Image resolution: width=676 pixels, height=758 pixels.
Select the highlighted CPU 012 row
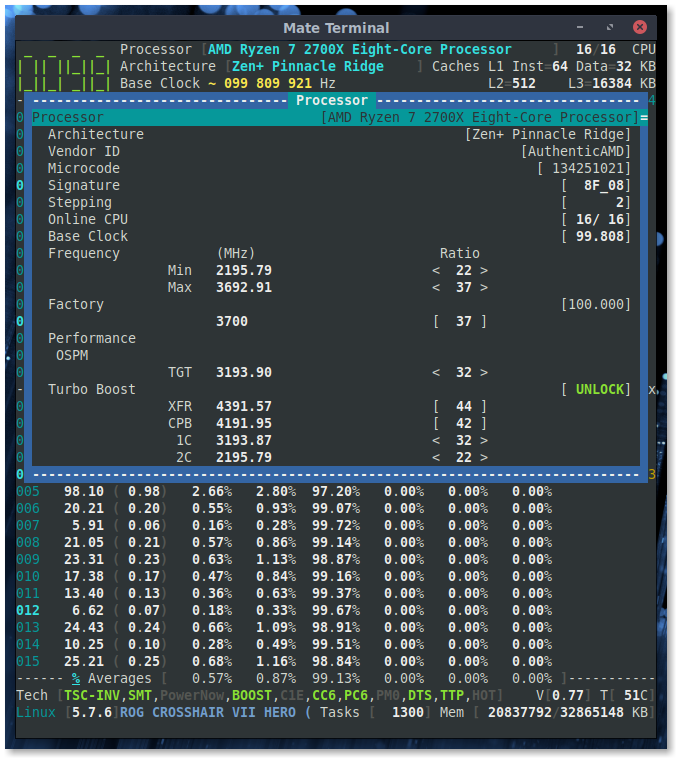[284, 611]
